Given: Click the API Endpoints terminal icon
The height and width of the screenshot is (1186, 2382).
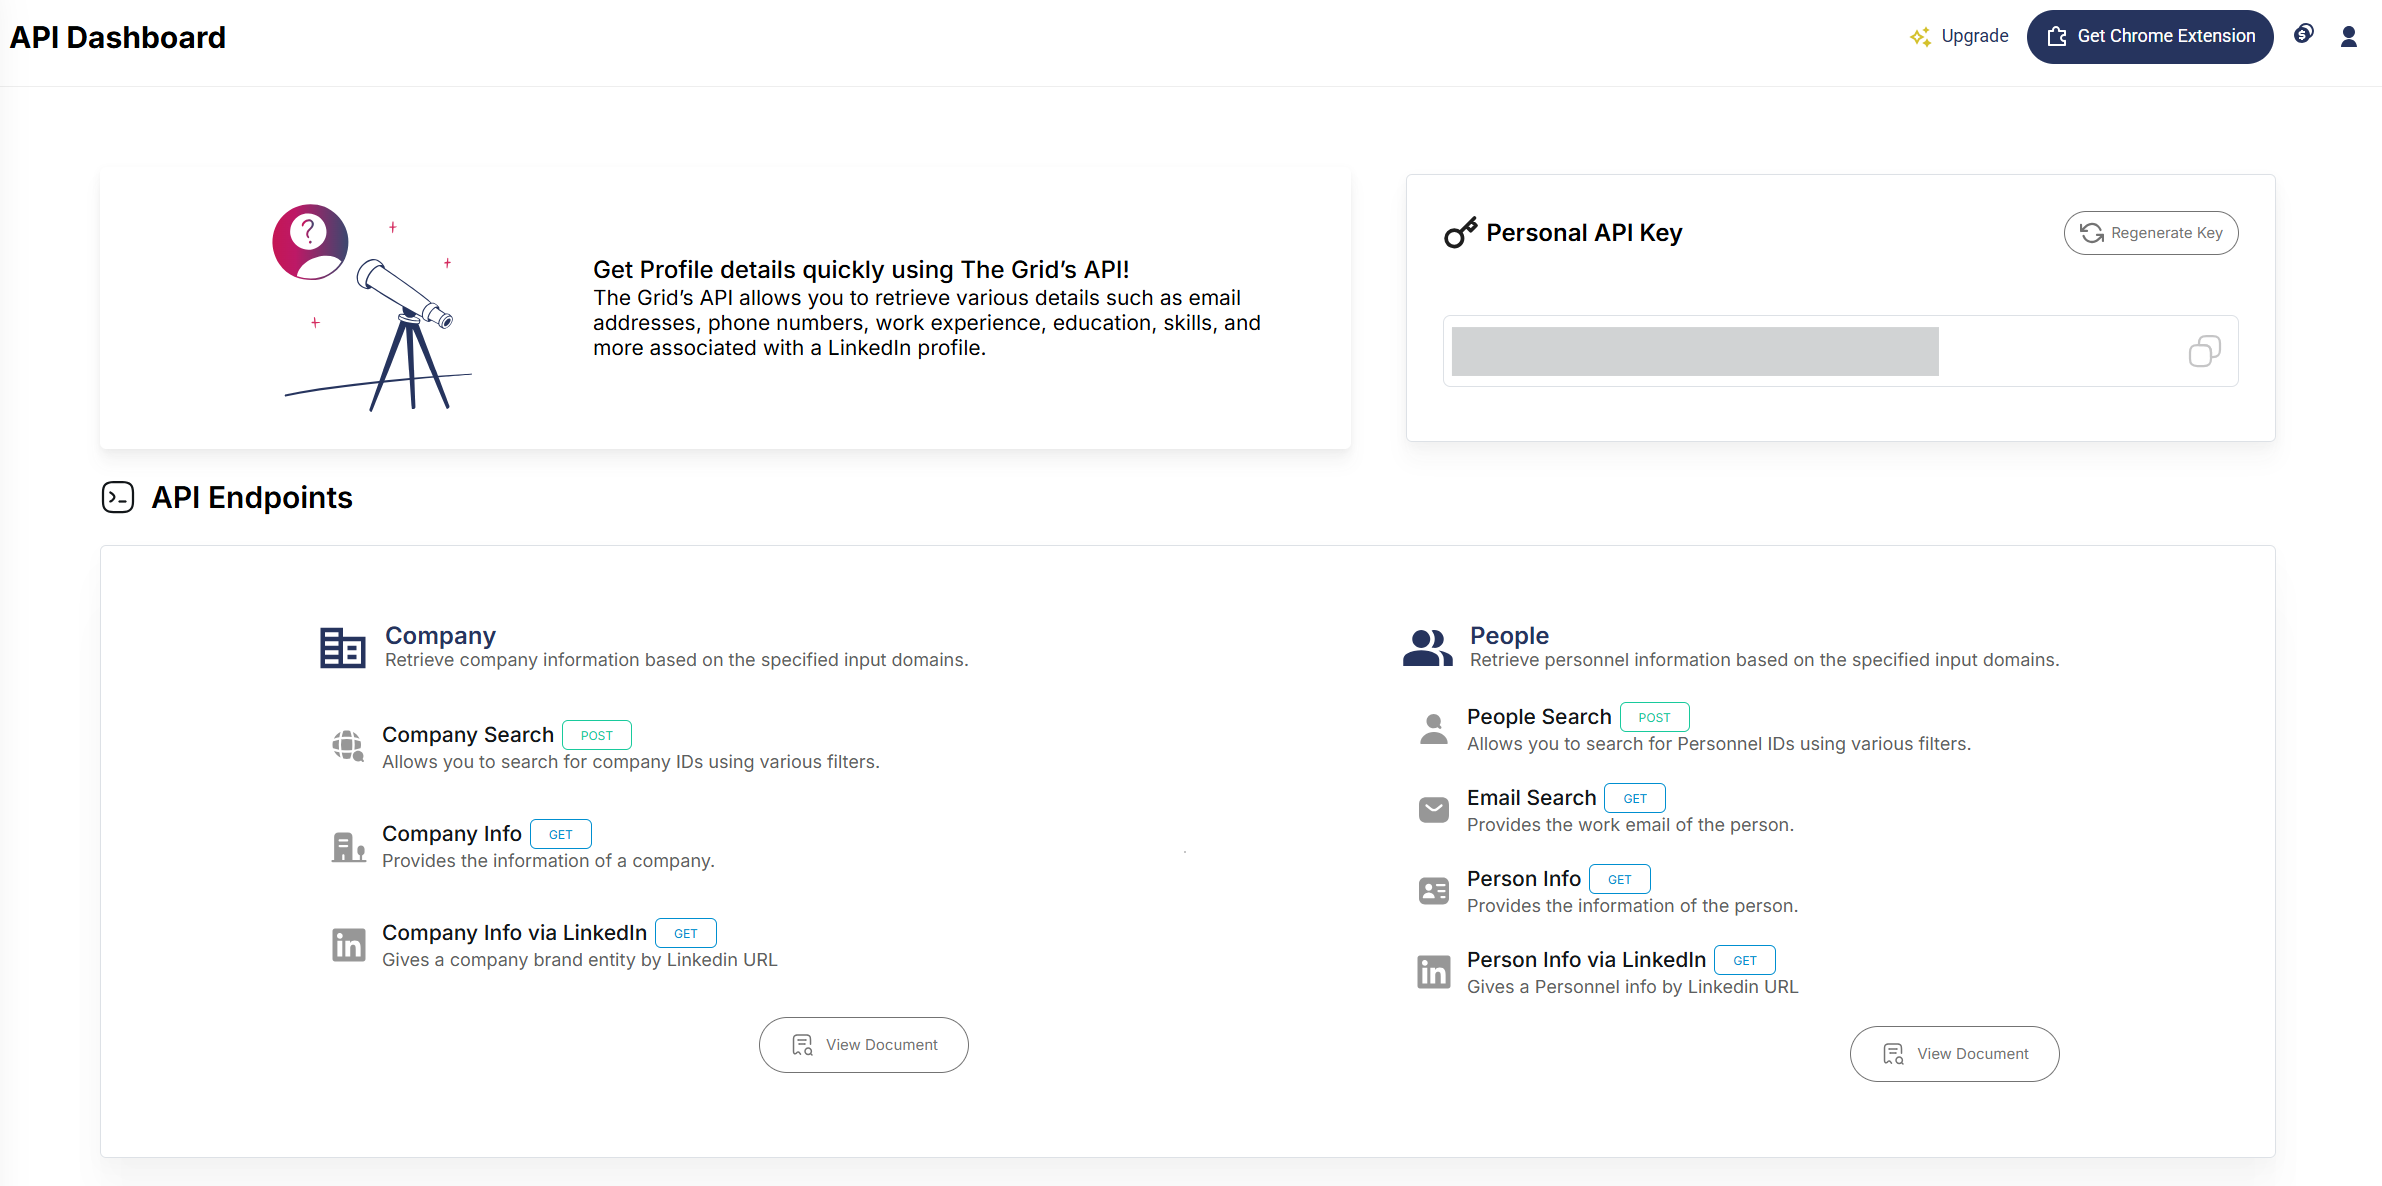Looking at the screenshot, I should pyautogui.click(x=118, y=497).
